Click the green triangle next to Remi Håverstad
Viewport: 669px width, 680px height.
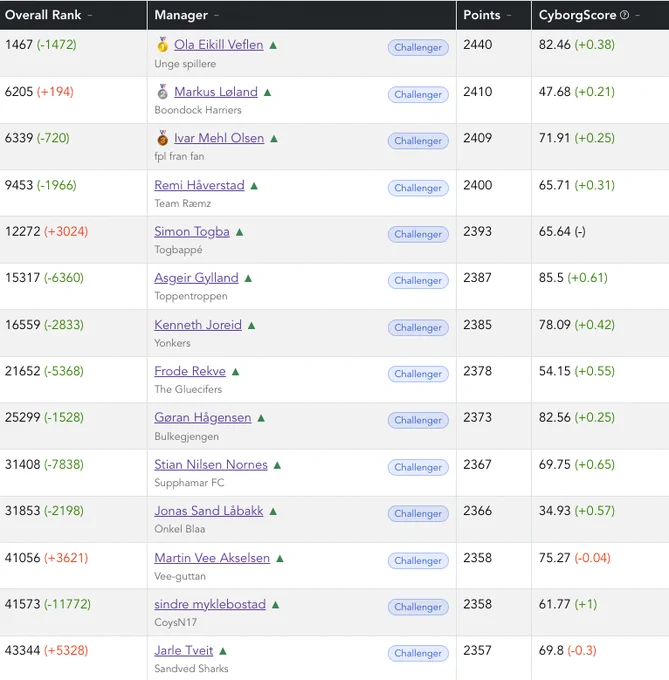[255, 186]
